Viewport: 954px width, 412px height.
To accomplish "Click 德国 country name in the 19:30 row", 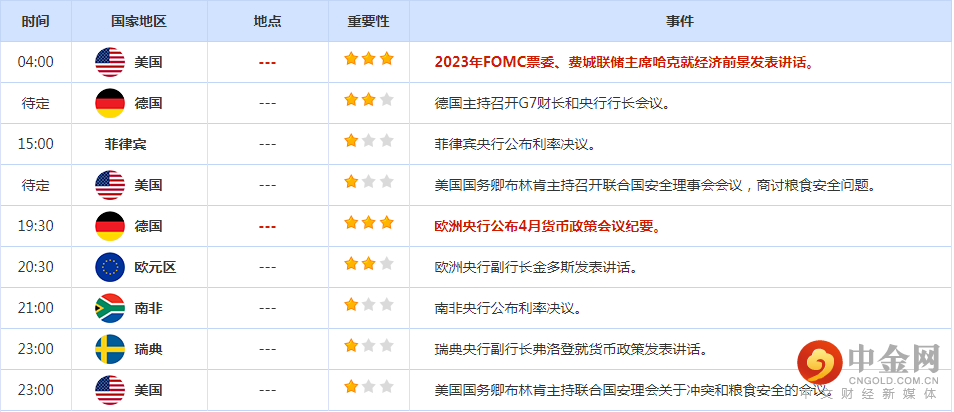I will [x=148, y=226].
